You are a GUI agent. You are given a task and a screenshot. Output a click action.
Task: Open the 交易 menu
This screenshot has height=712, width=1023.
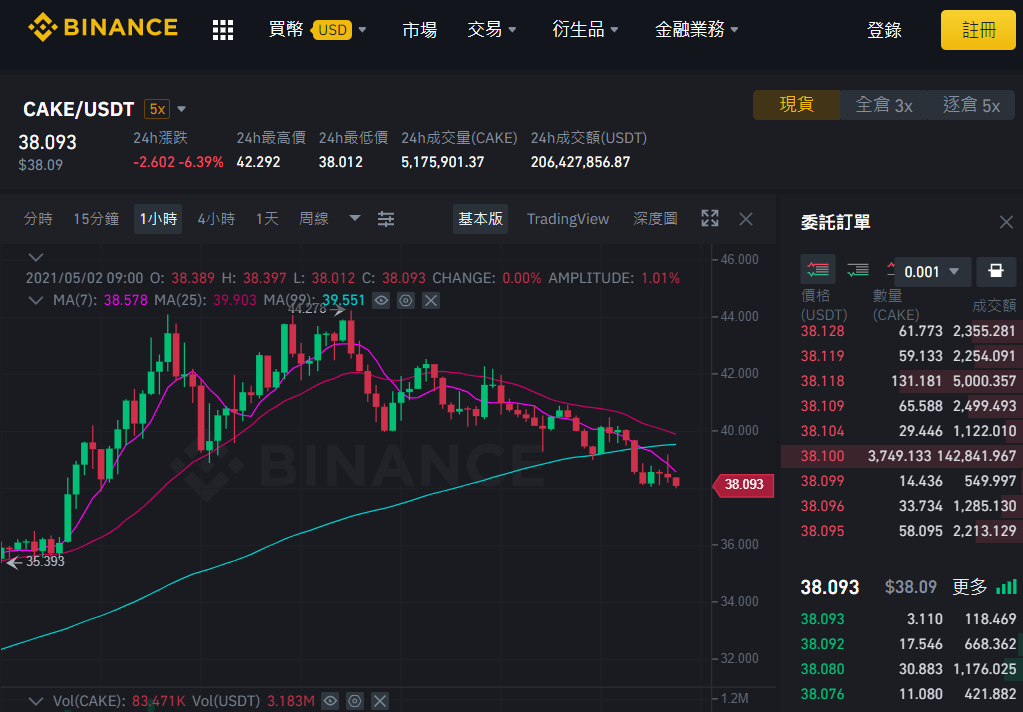point(492,29)
